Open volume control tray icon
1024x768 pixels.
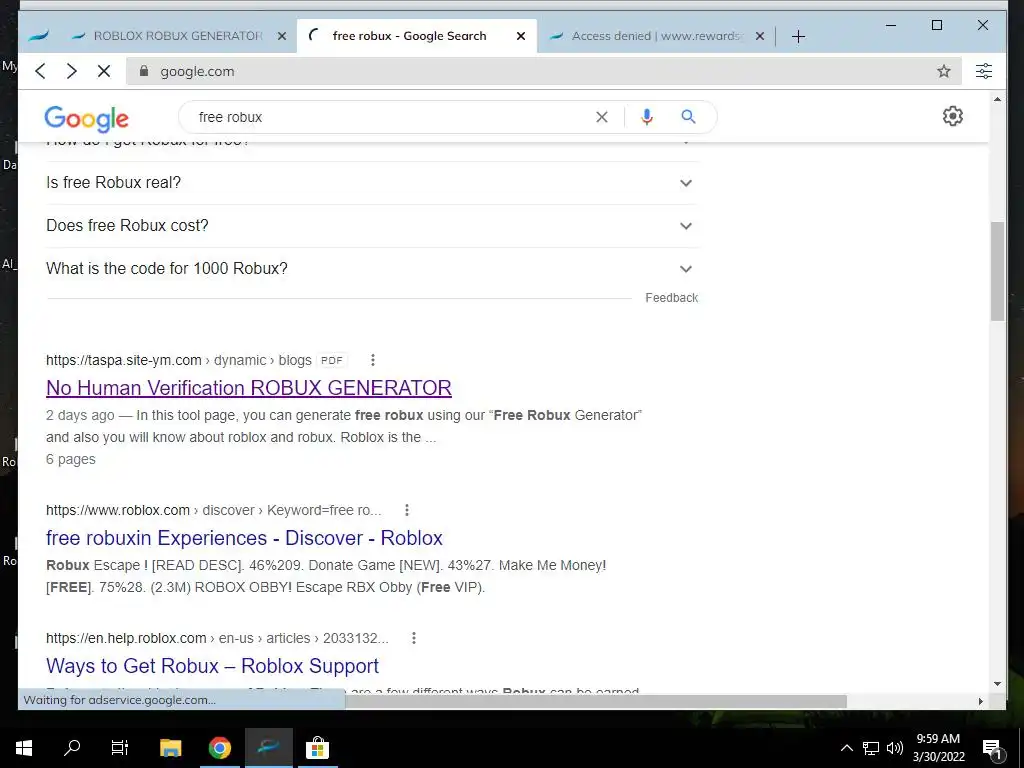pos(895,748)
